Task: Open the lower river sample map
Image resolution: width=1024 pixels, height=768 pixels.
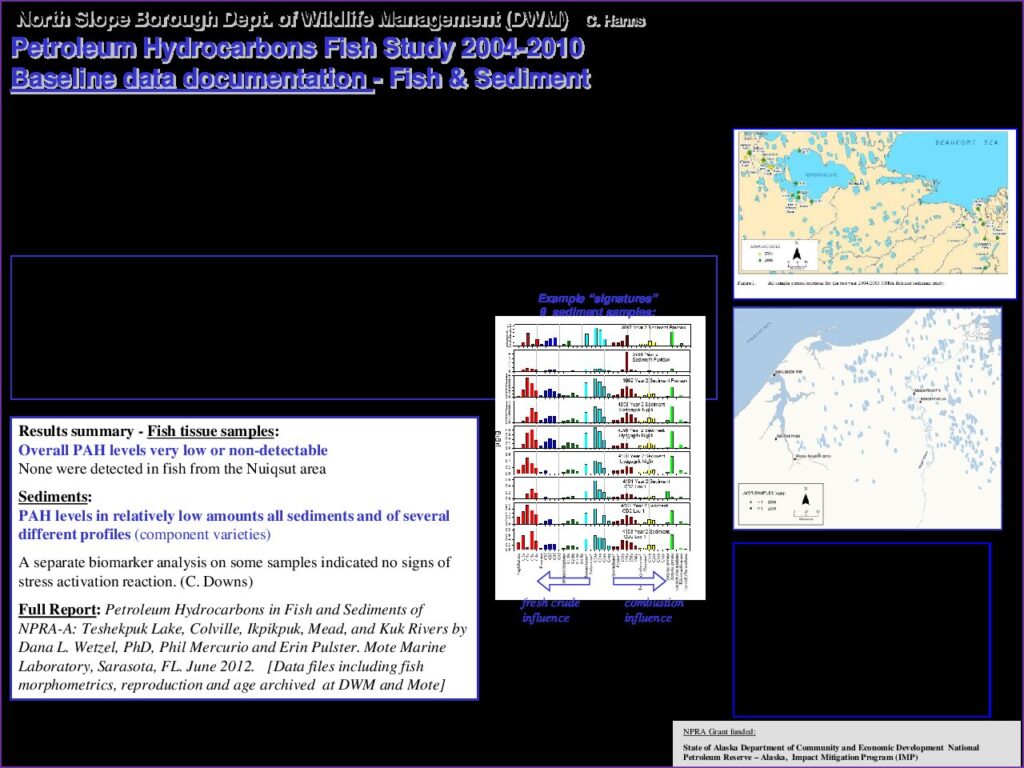Action: point(867,418)
